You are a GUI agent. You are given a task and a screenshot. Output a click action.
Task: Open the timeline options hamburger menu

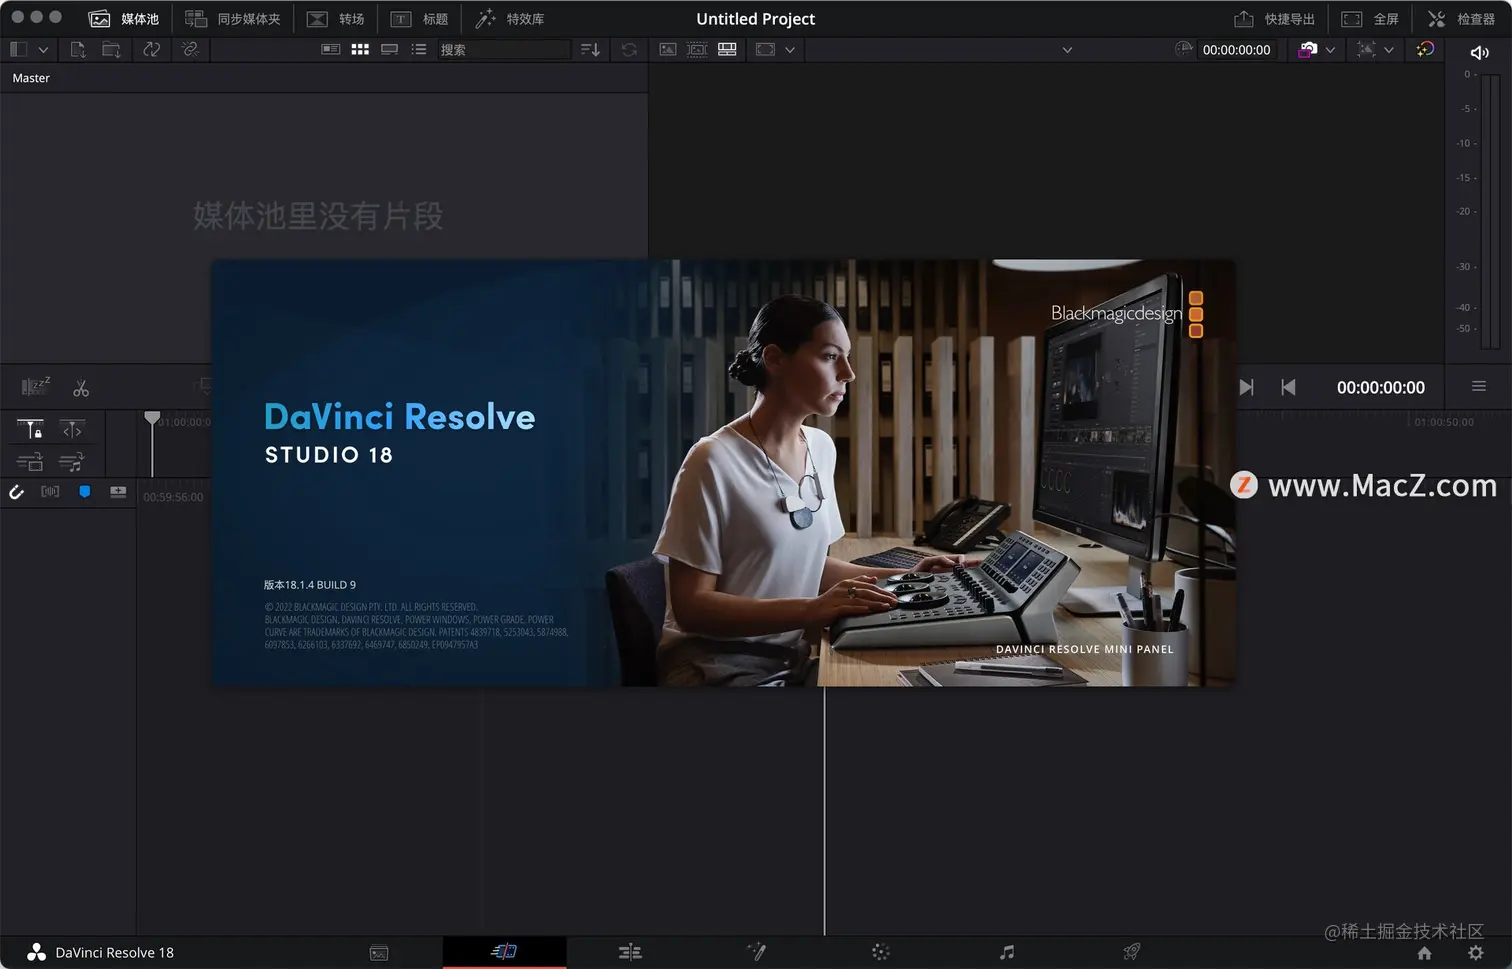click(1479, 386)
